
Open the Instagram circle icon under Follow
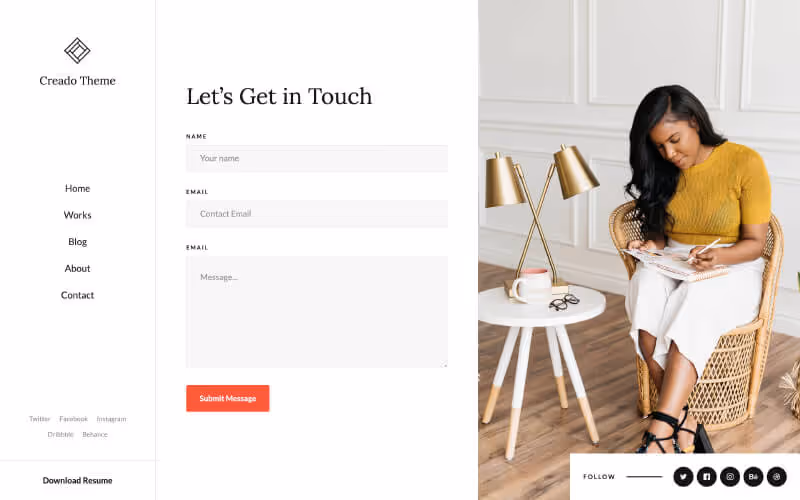click(x=730, y=477)
